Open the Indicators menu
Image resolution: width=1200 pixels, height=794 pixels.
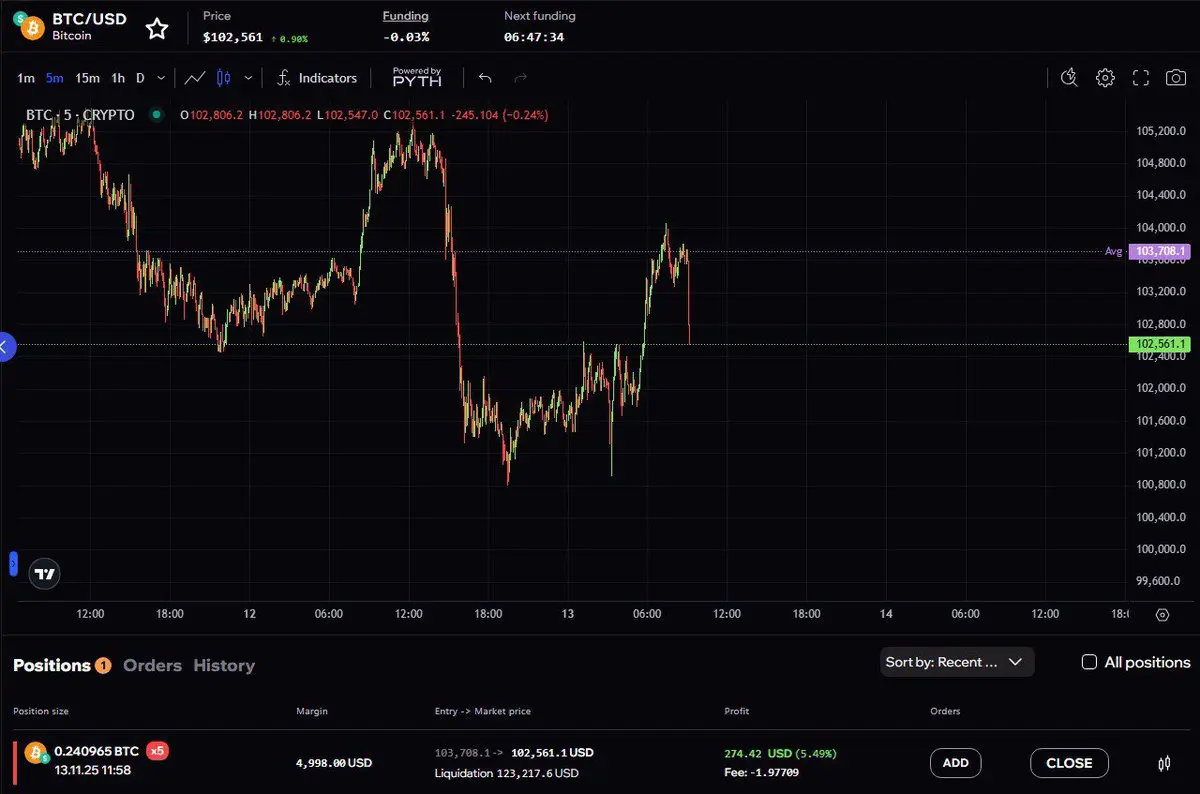click(x=316, y=78)
